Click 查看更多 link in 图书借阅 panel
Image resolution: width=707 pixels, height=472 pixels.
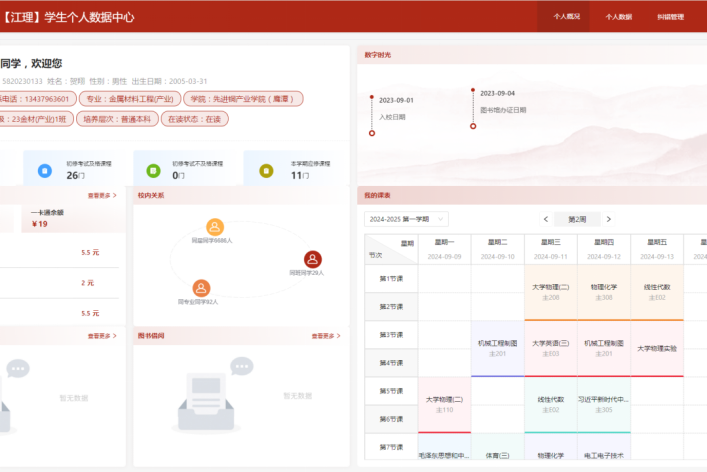pyautogui.click(x=327, y=336)
